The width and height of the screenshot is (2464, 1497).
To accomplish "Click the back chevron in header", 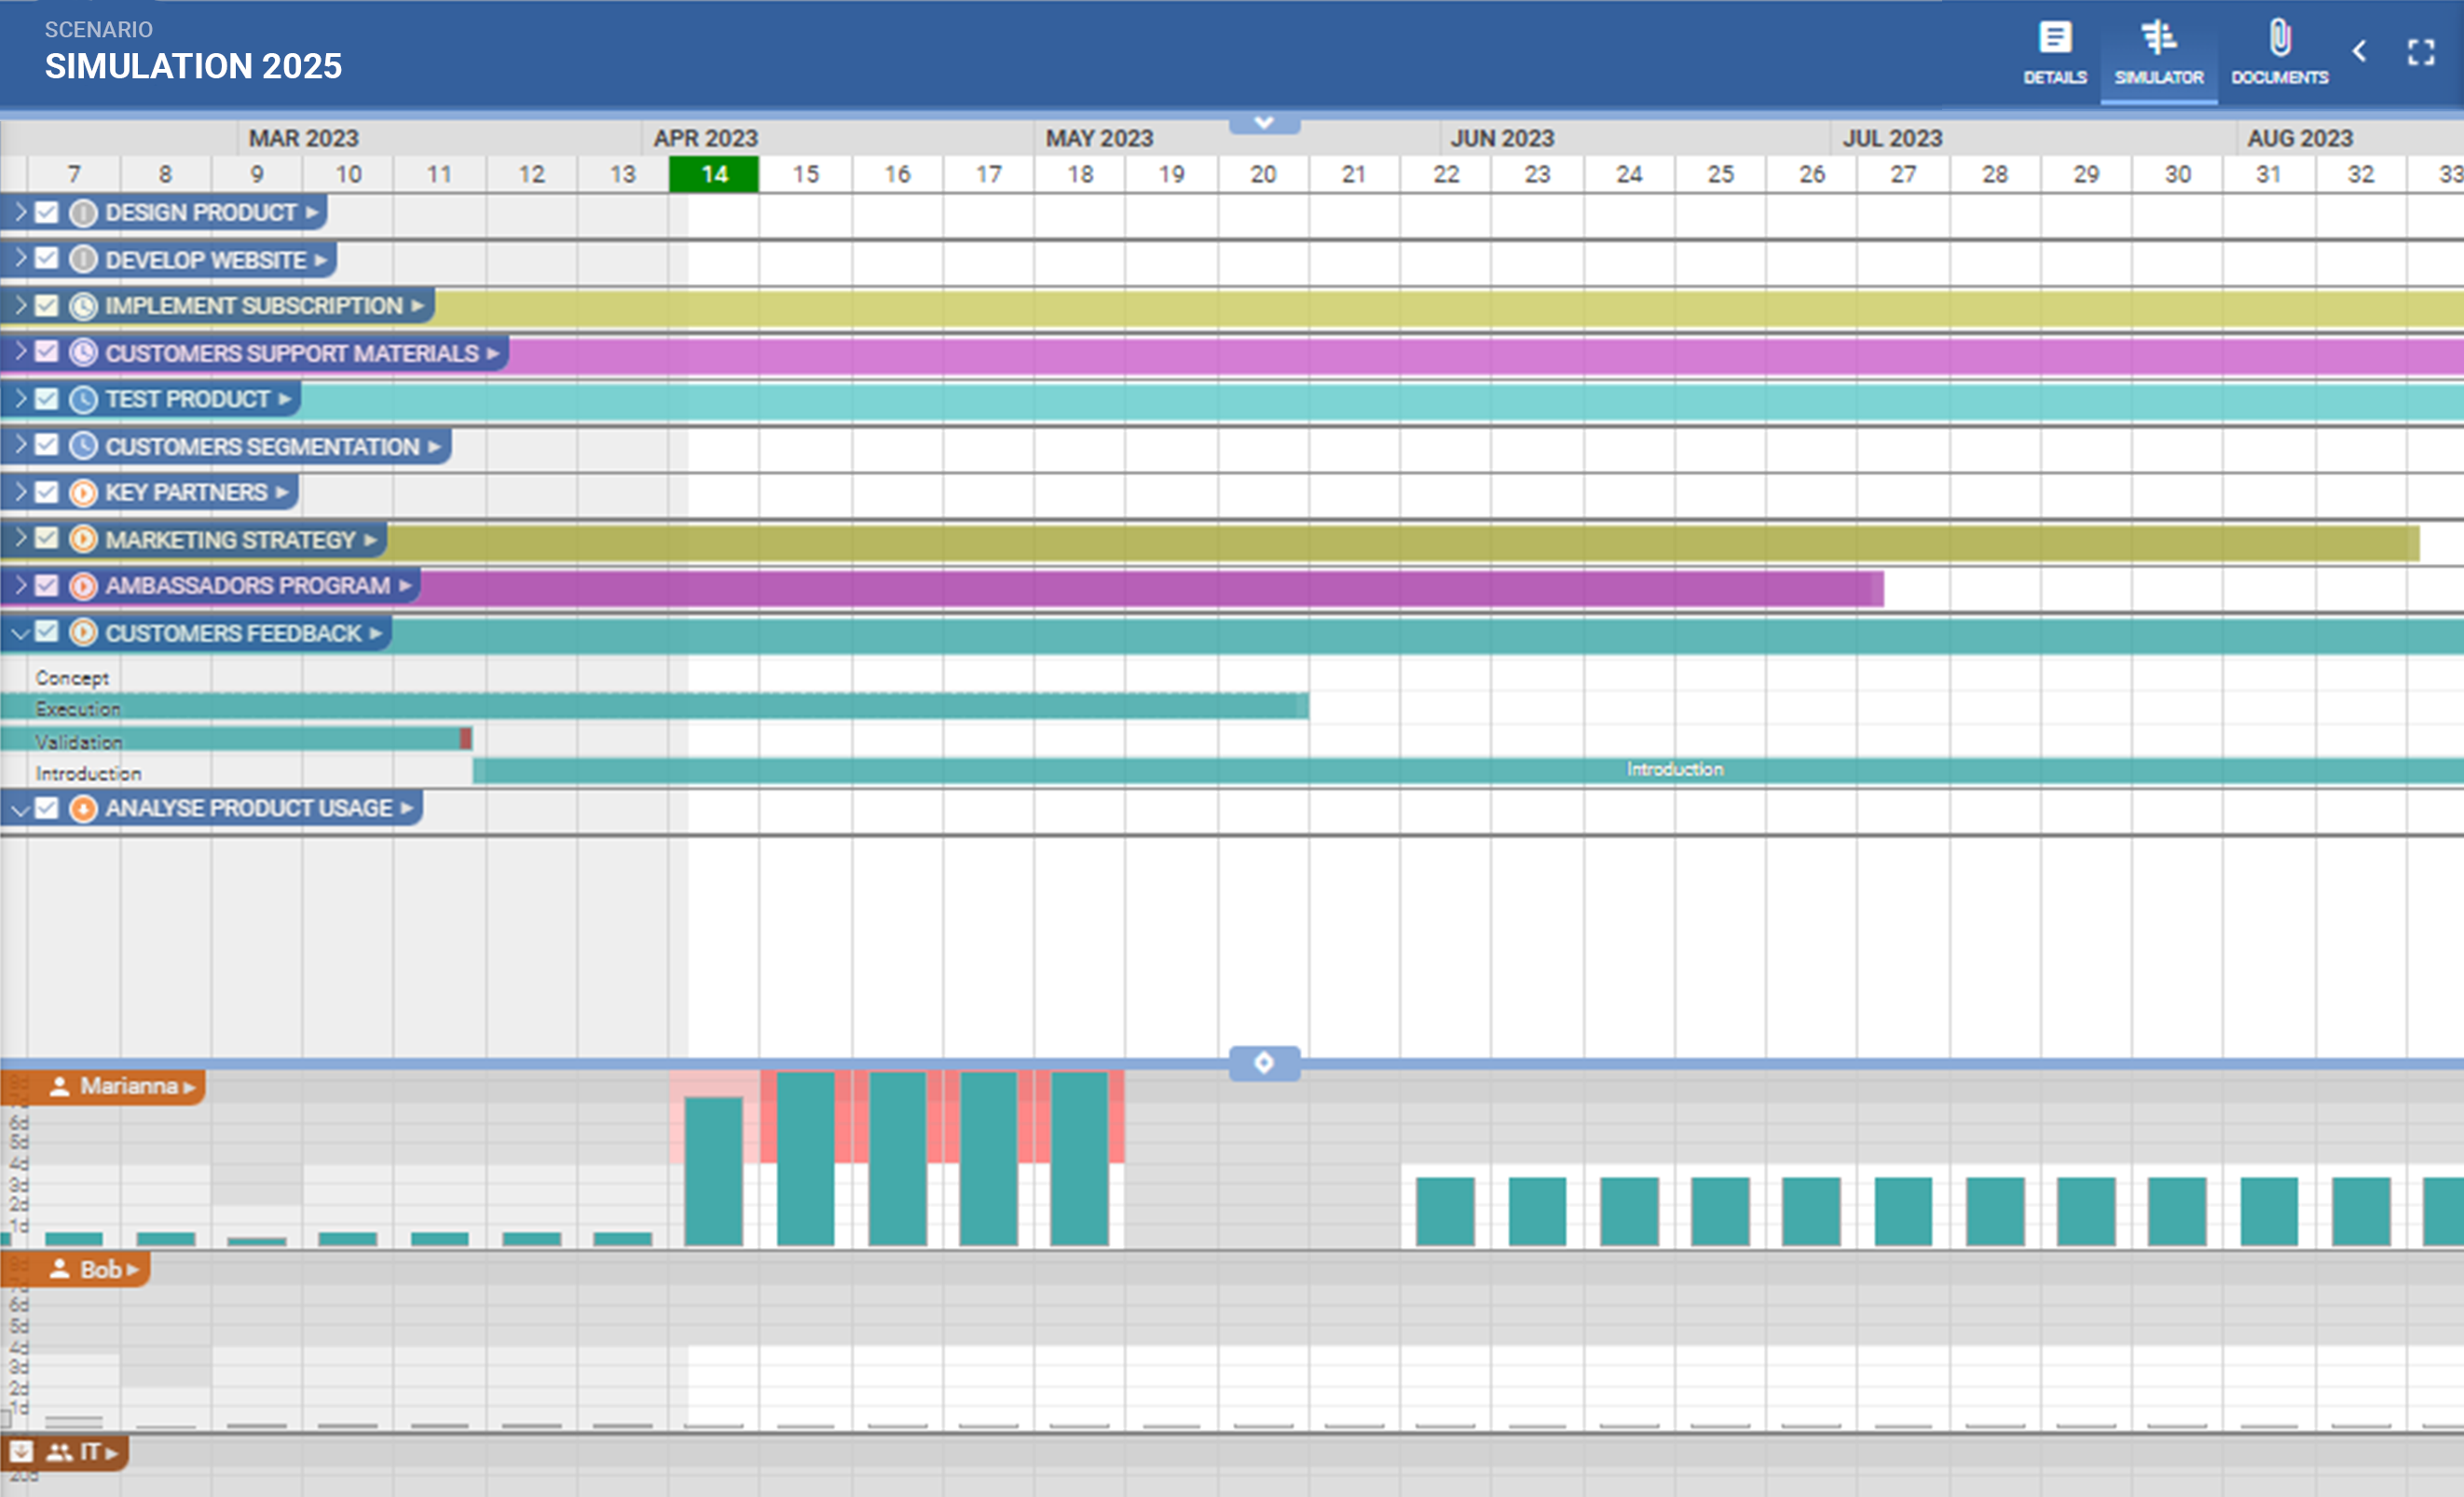I will click(x=2359, y=51).
